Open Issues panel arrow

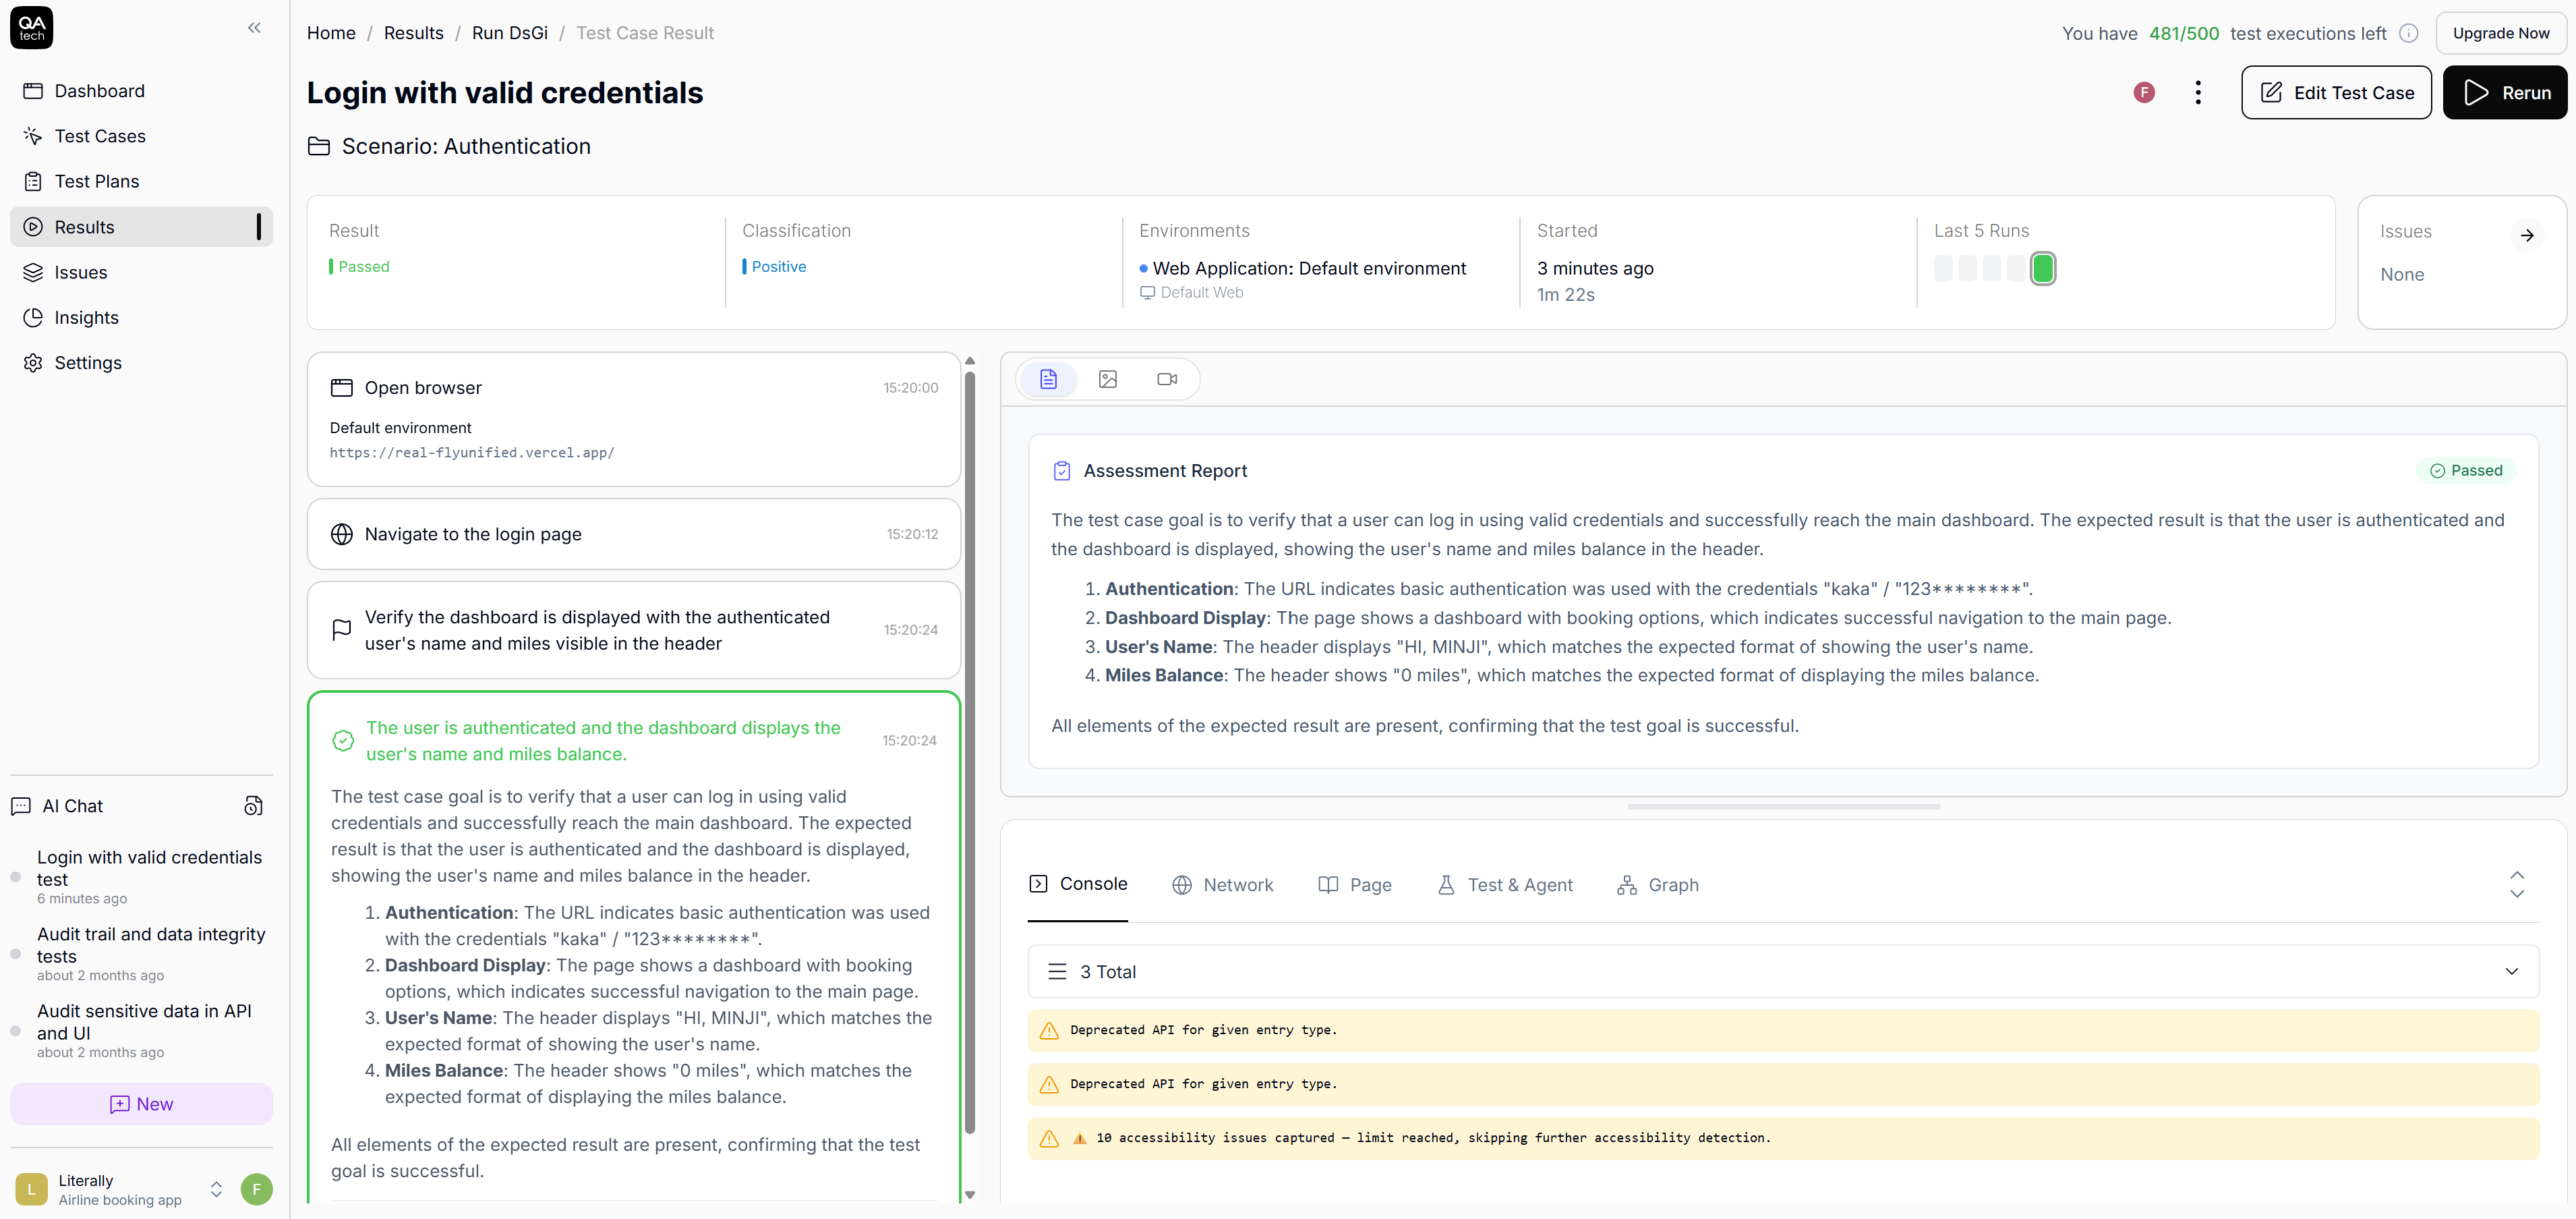(x=2526, y=236)
